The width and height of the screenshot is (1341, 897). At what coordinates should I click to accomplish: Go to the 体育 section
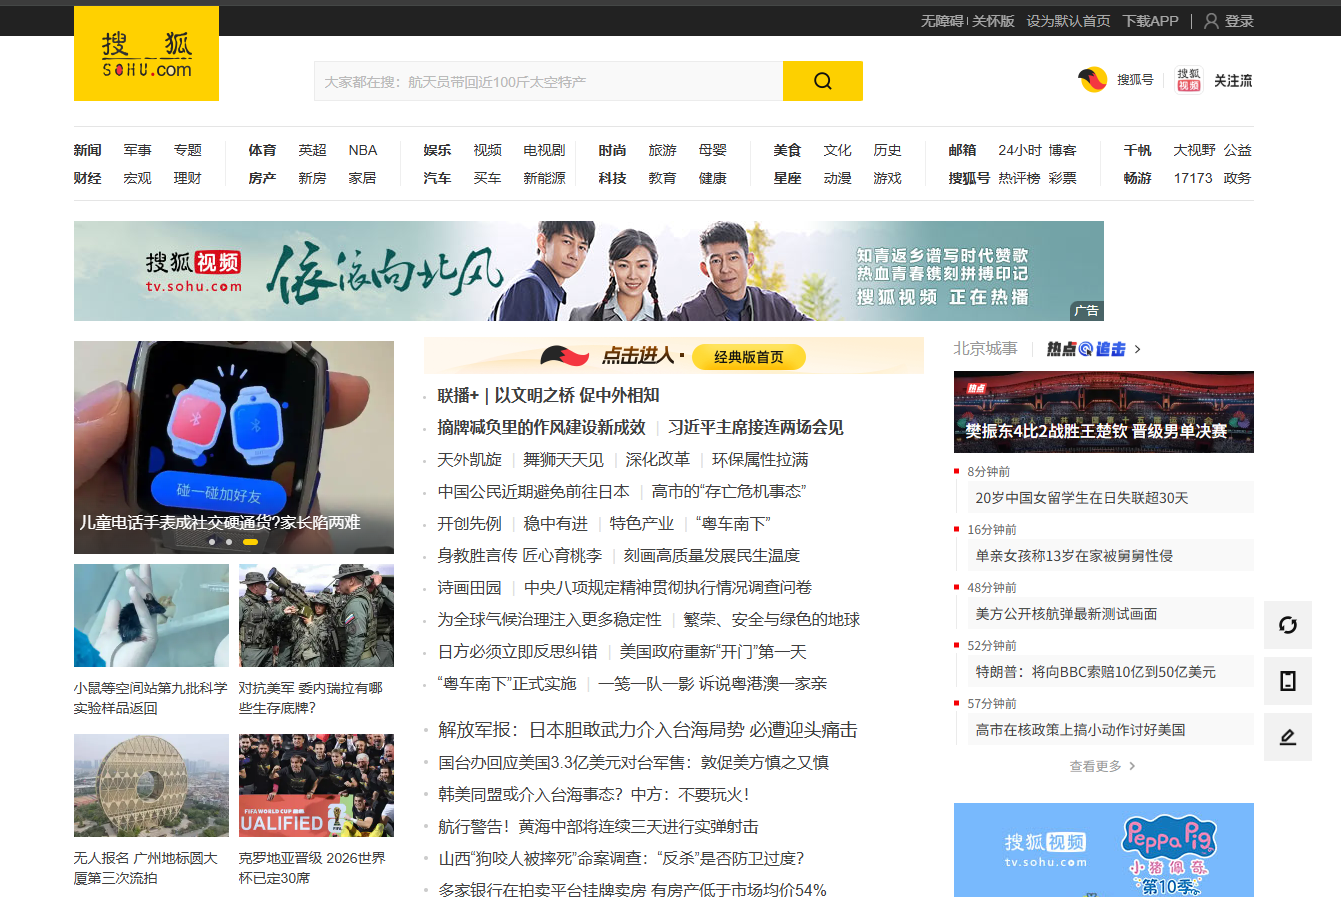click(262, 150)
